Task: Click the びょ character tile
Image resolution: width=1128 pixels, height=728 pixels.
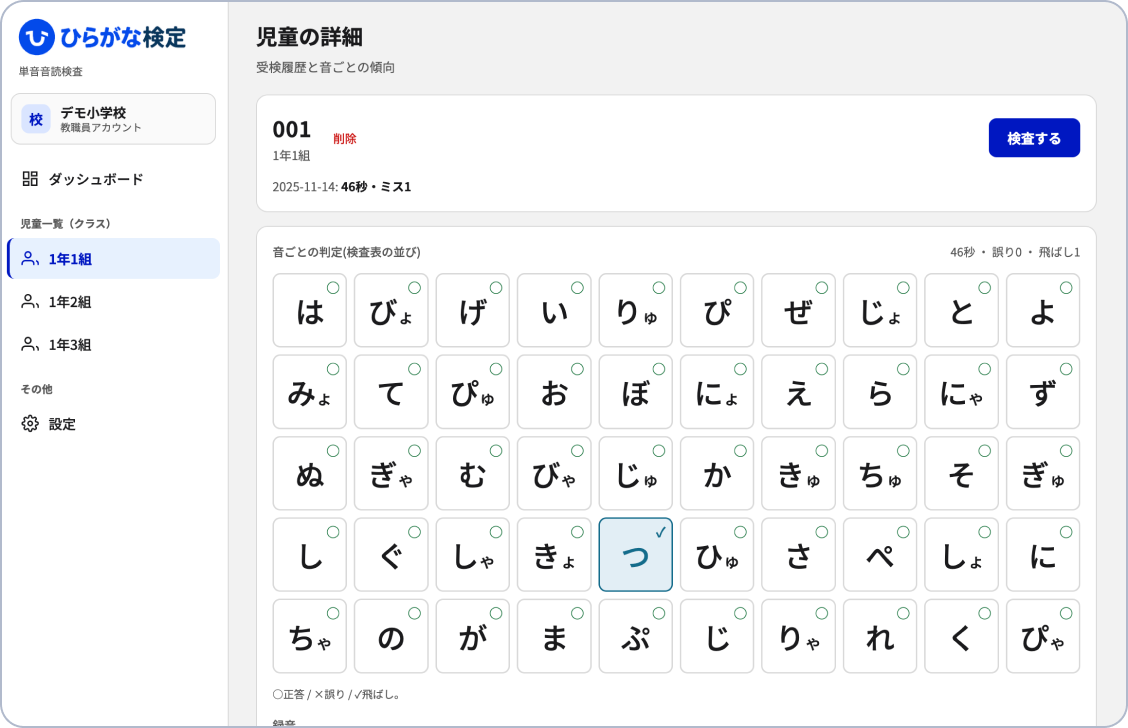Action: coord(391,310)
